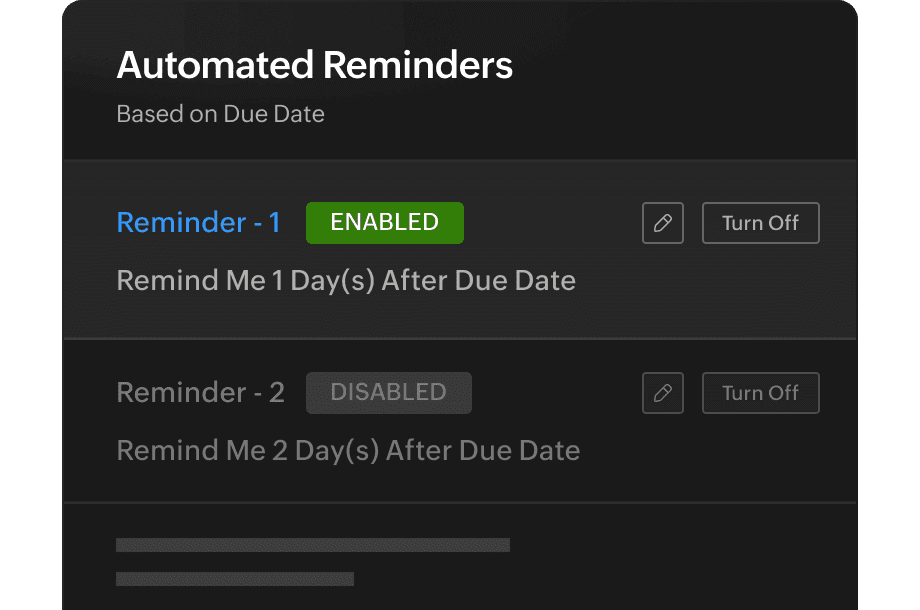Collapse the Automated Reminders section header
Screen dimensions: 920x610
[x=315, y=65]
